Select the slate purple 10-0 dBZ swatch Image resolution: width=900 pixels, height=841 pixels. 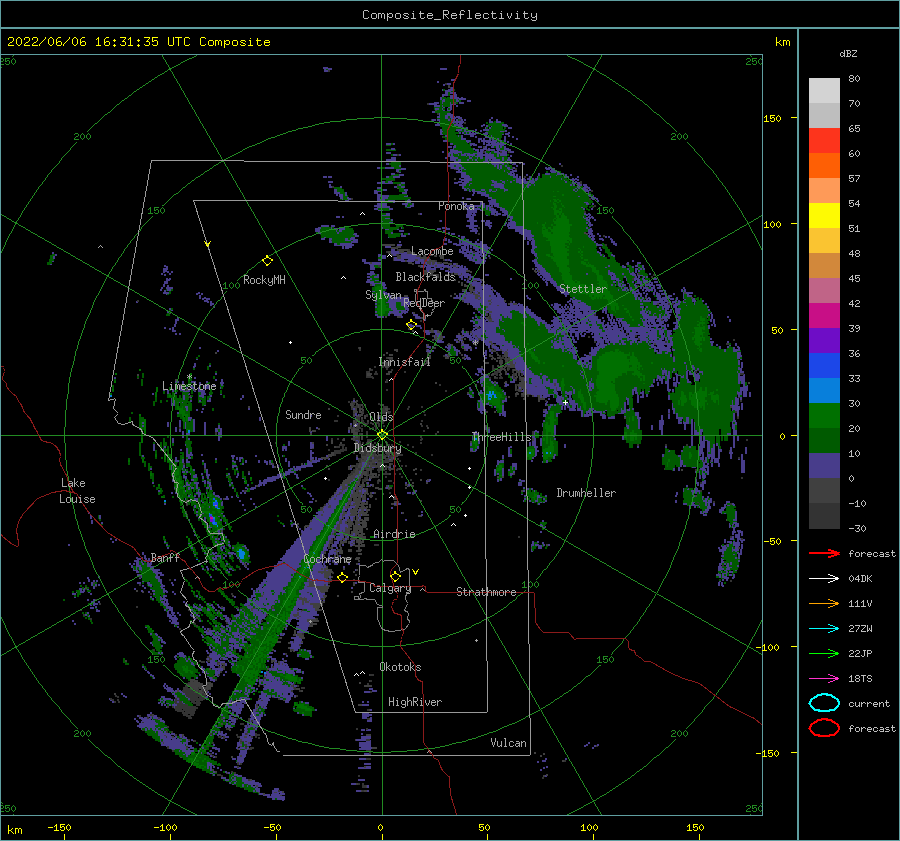coord(824,466)
